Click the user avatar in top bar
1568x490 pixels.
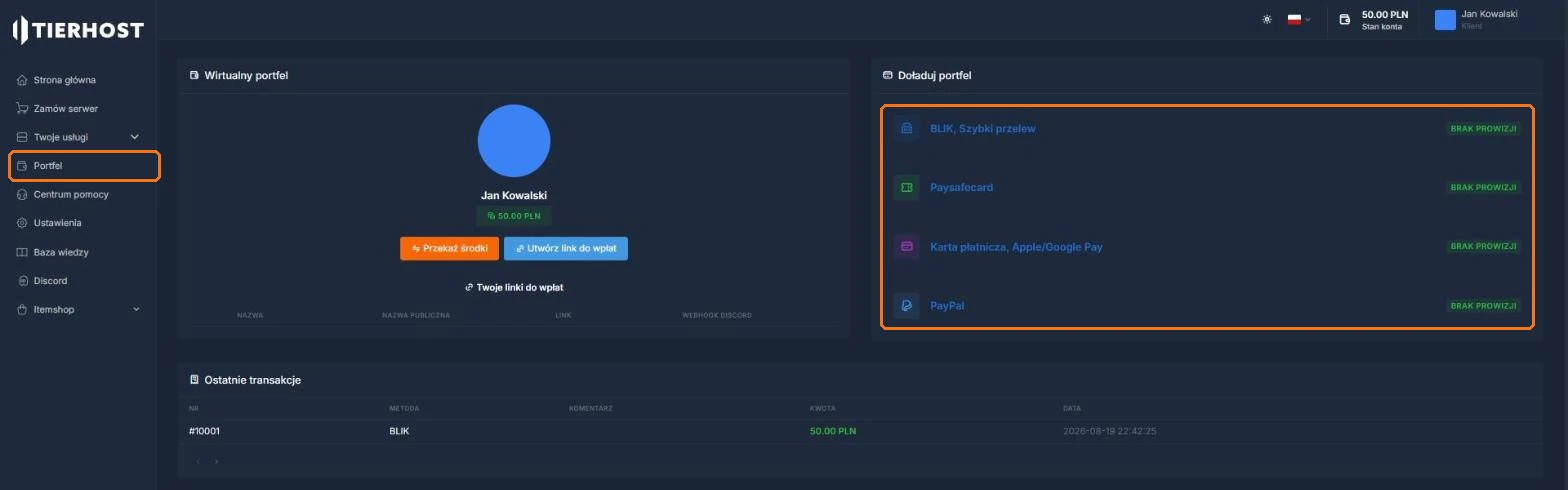coord(1445,20)
